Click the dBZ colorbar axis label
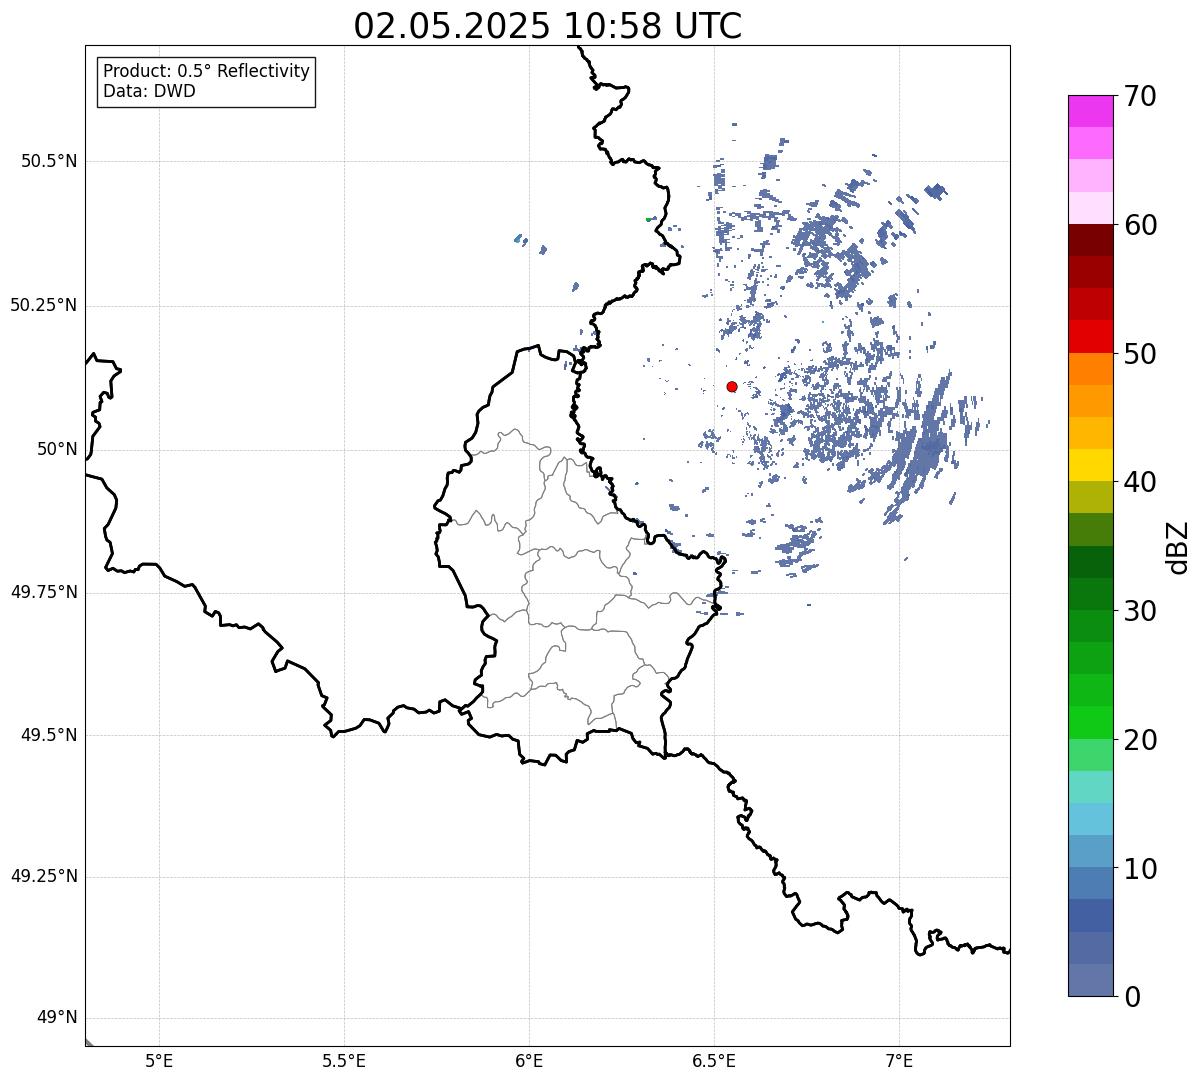The width and height of the screenshot is (1202, 1081). point(1178,547)
